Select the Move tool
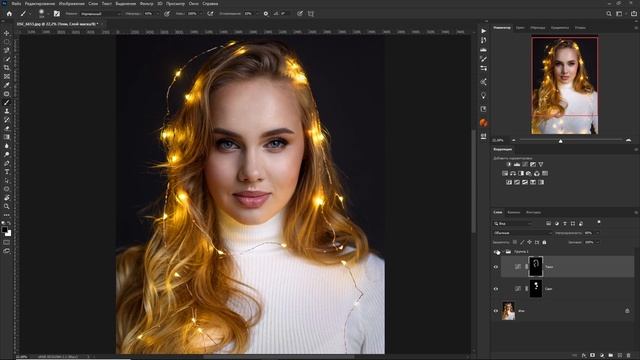 7,33
